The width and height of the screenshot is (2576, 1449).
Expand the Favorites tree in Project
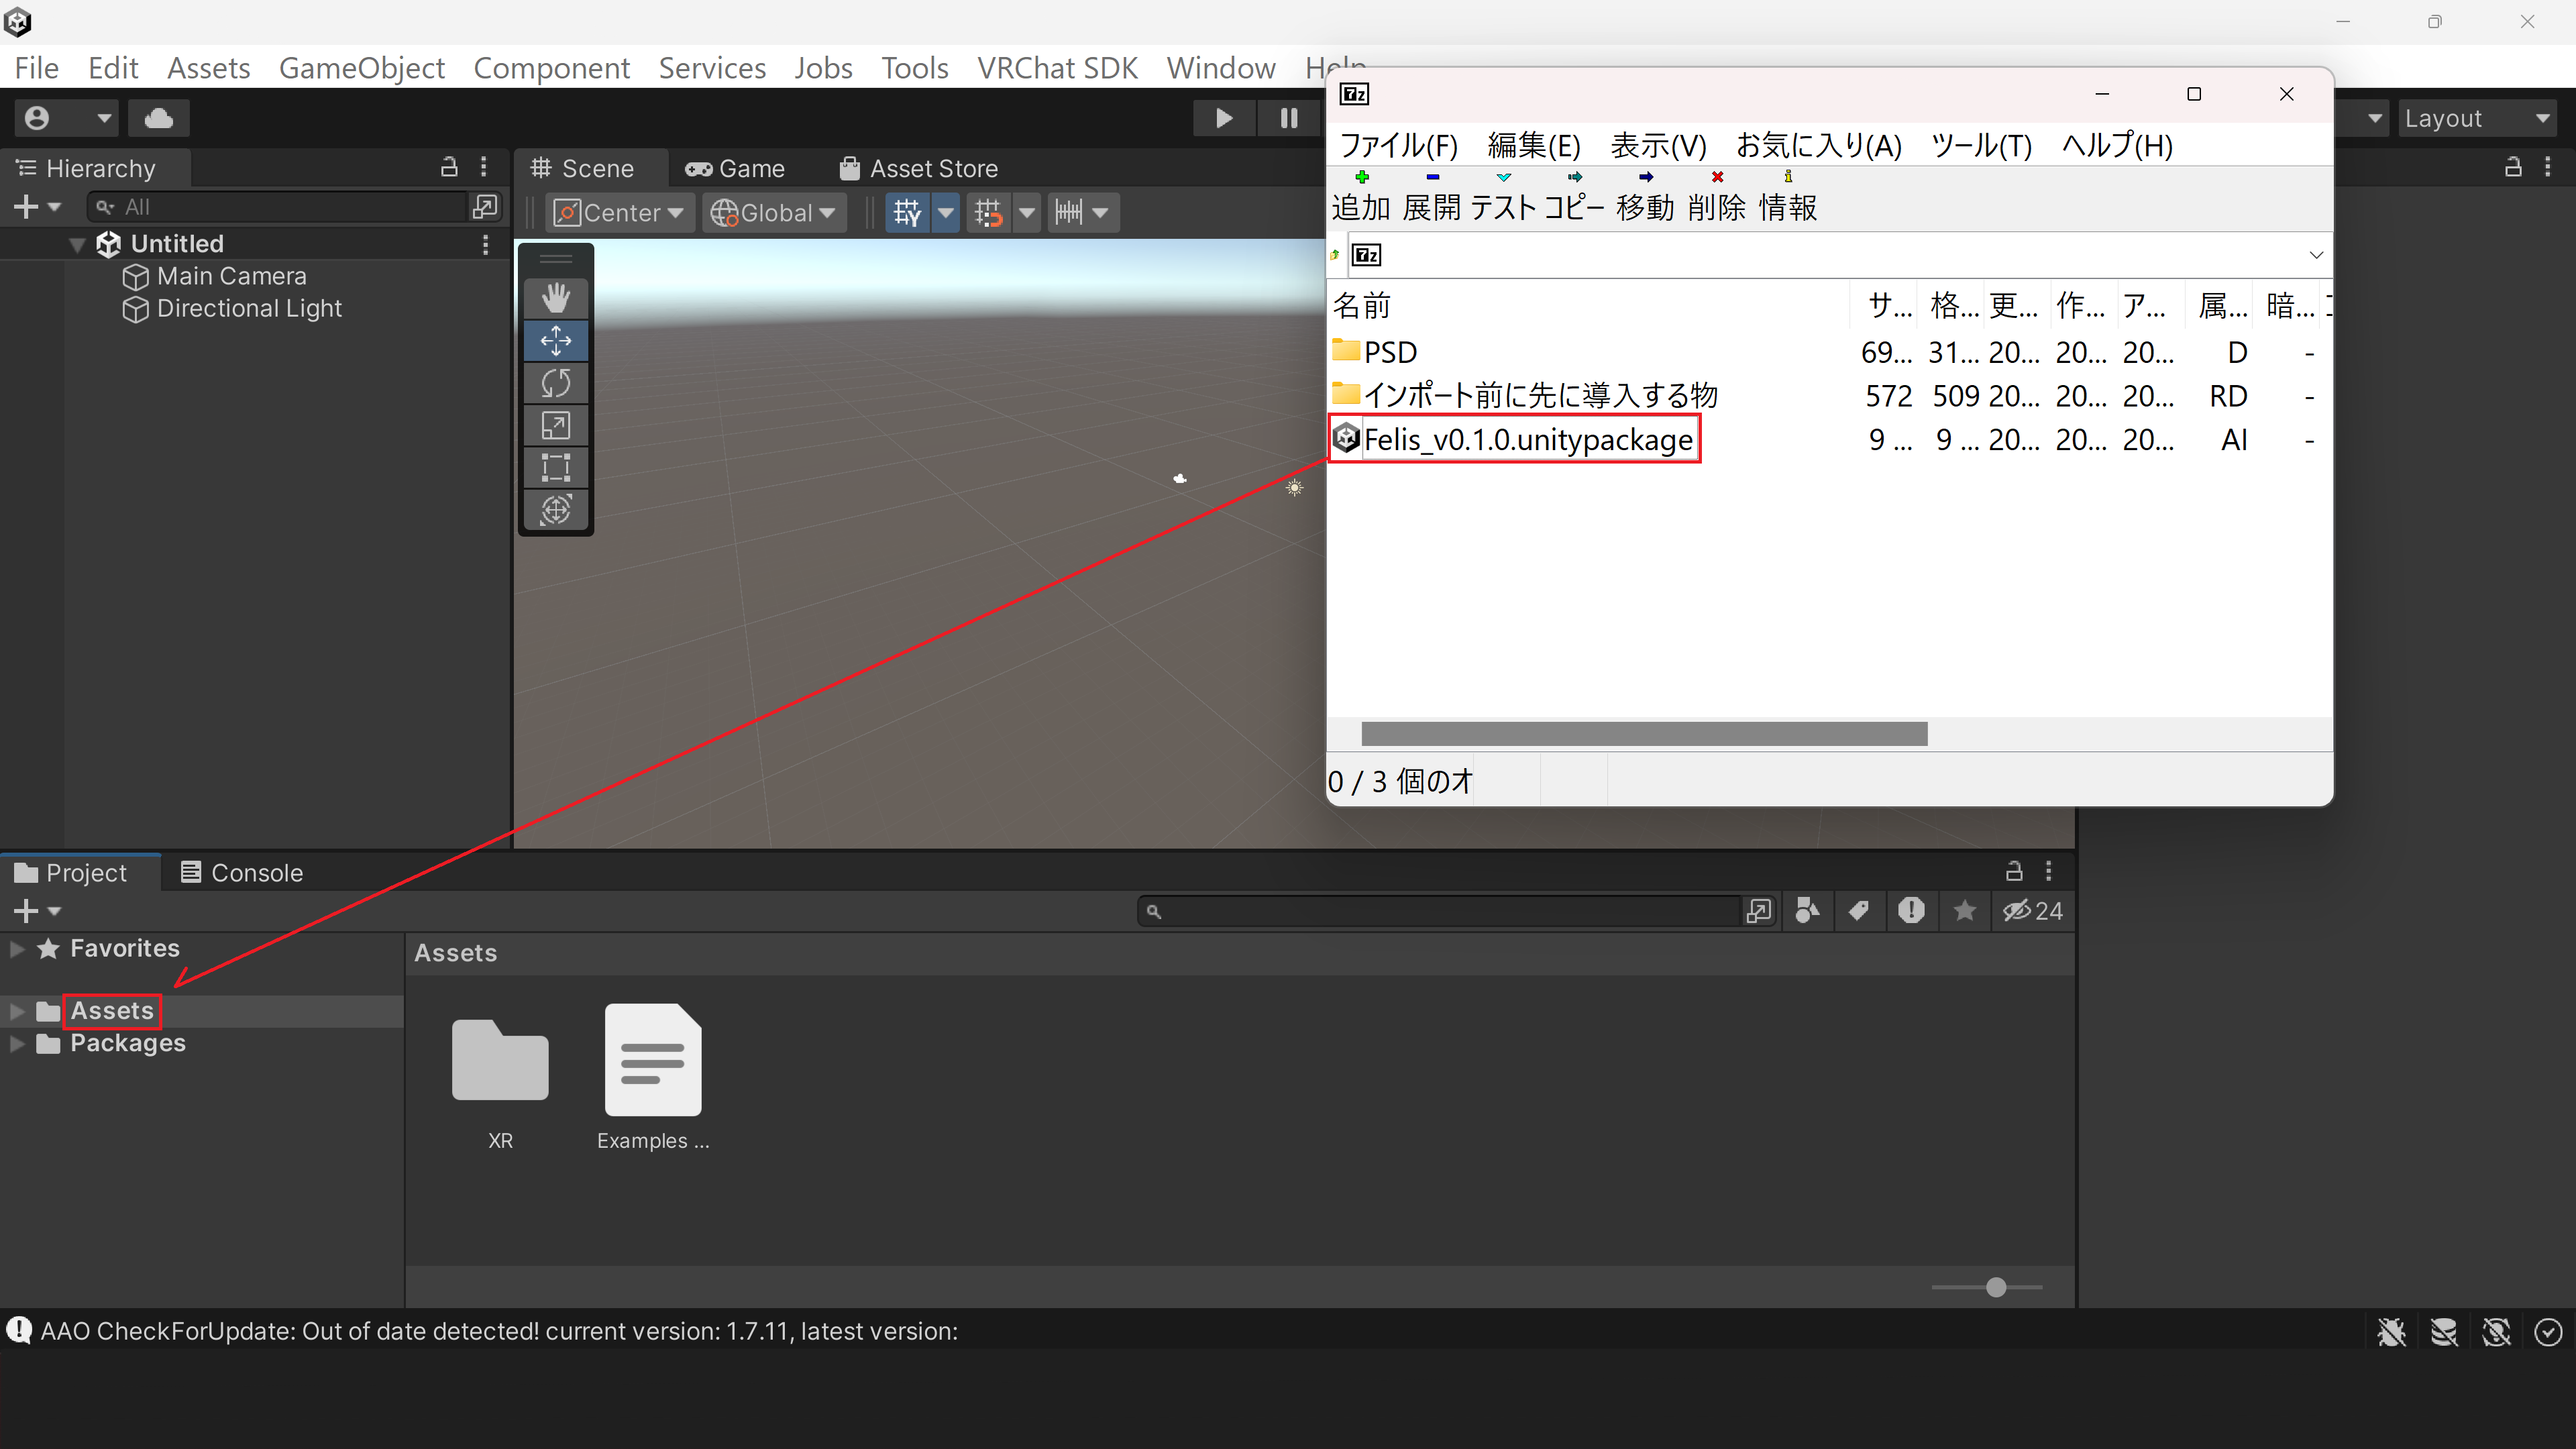pos(17,948)
